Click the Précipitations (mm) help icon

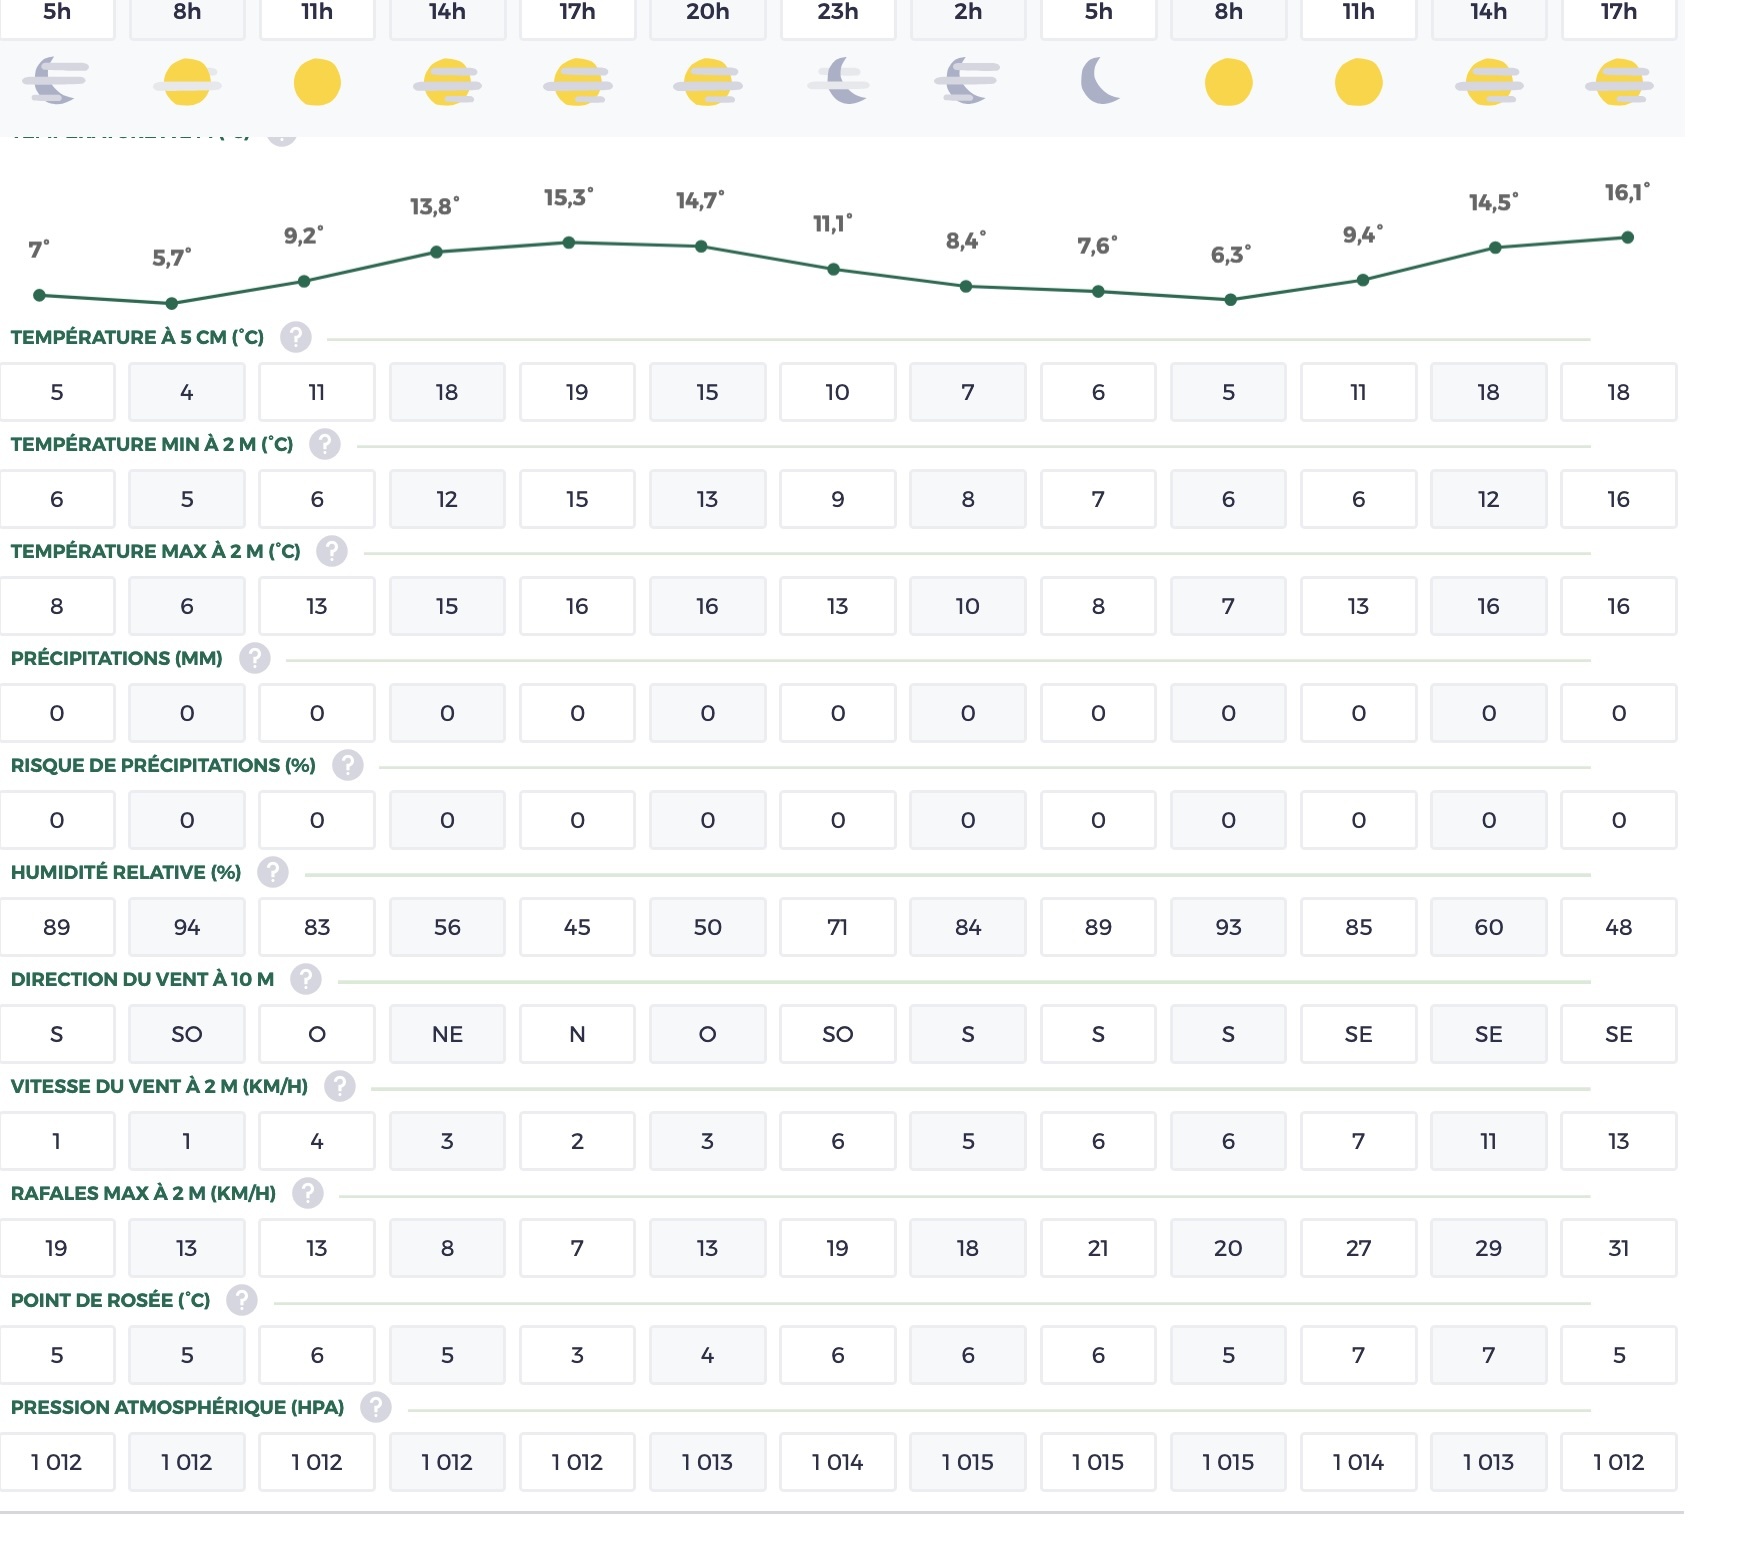[x=254, y=658]
